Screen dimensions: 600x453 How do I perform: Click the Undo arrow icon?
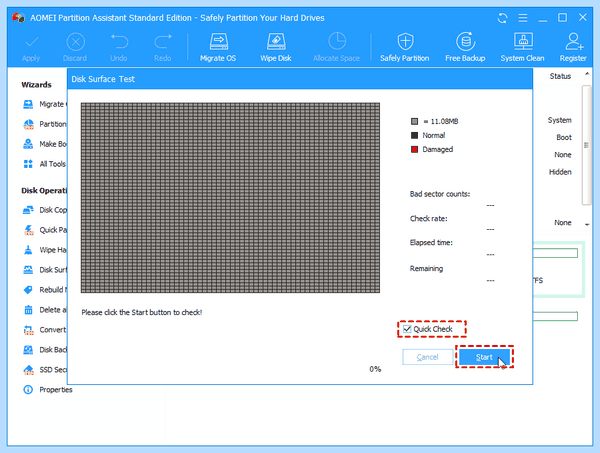pos(119,41)
